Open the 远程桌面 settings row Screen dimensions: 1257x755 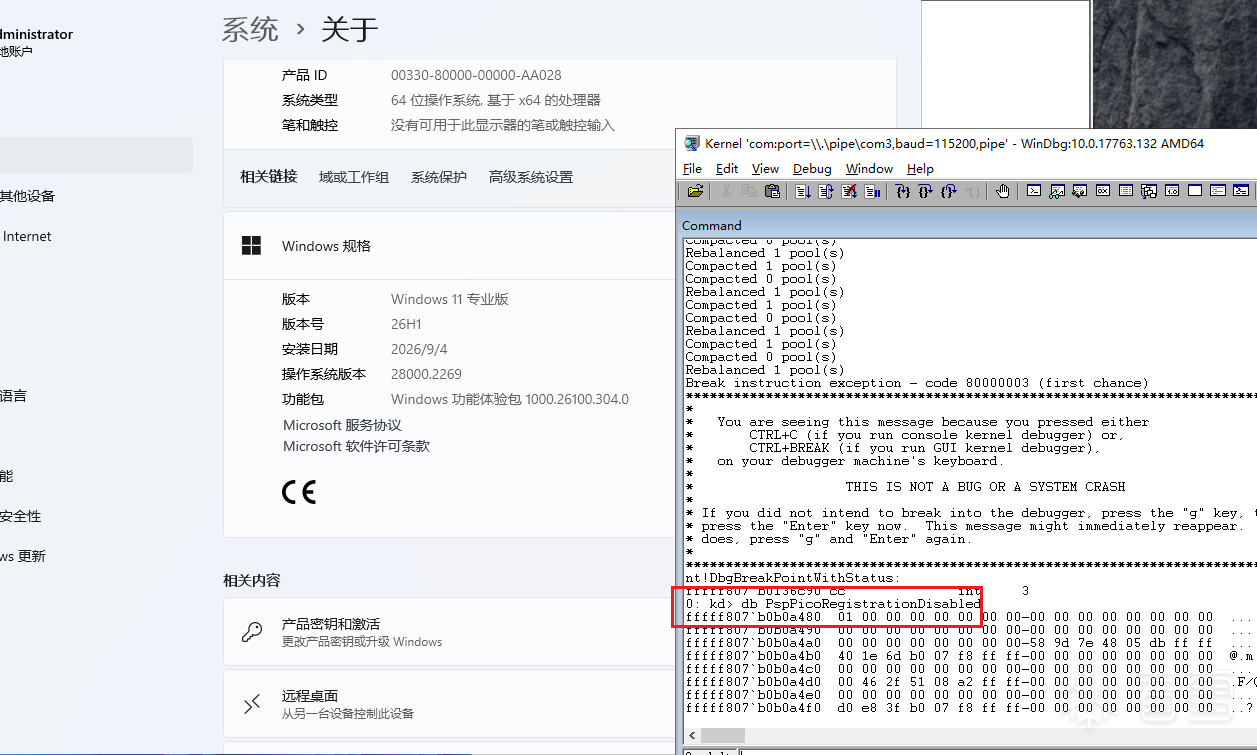point(450,704)
